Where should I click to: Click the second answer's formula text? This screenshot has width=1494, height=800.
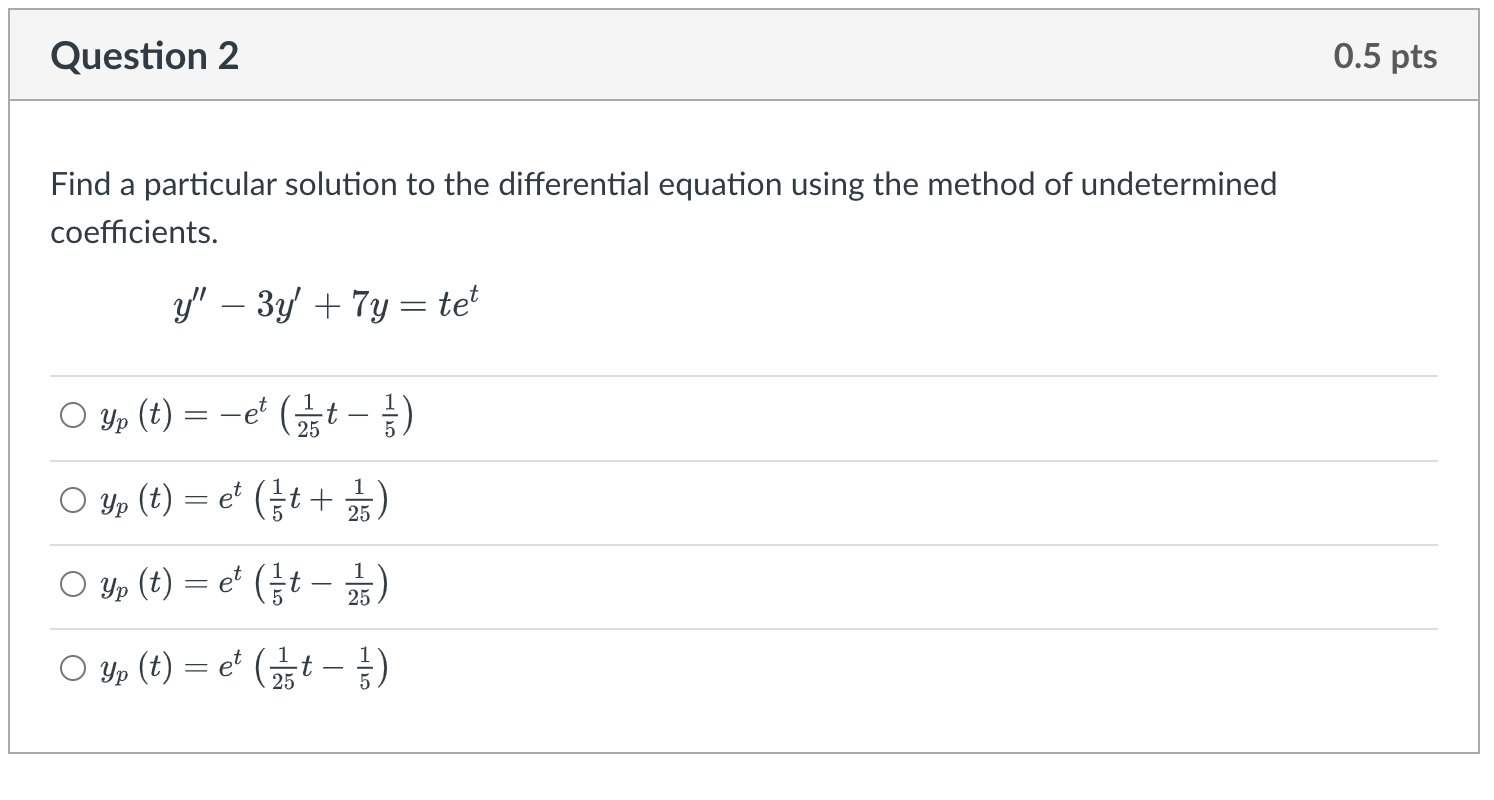point(243,499)
